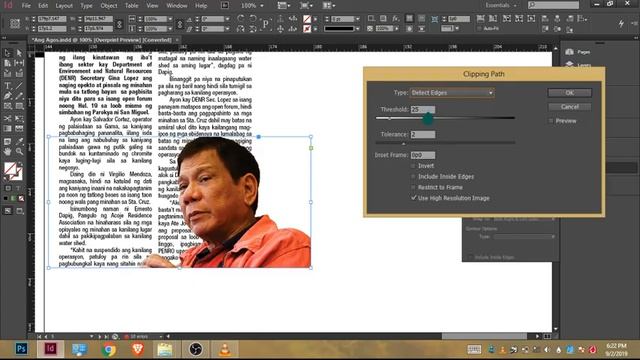Enable Restrict to Frame checkbox
The height and width of the screenshot is (360, 640).
pyautogui.click(x=413, y=187)
